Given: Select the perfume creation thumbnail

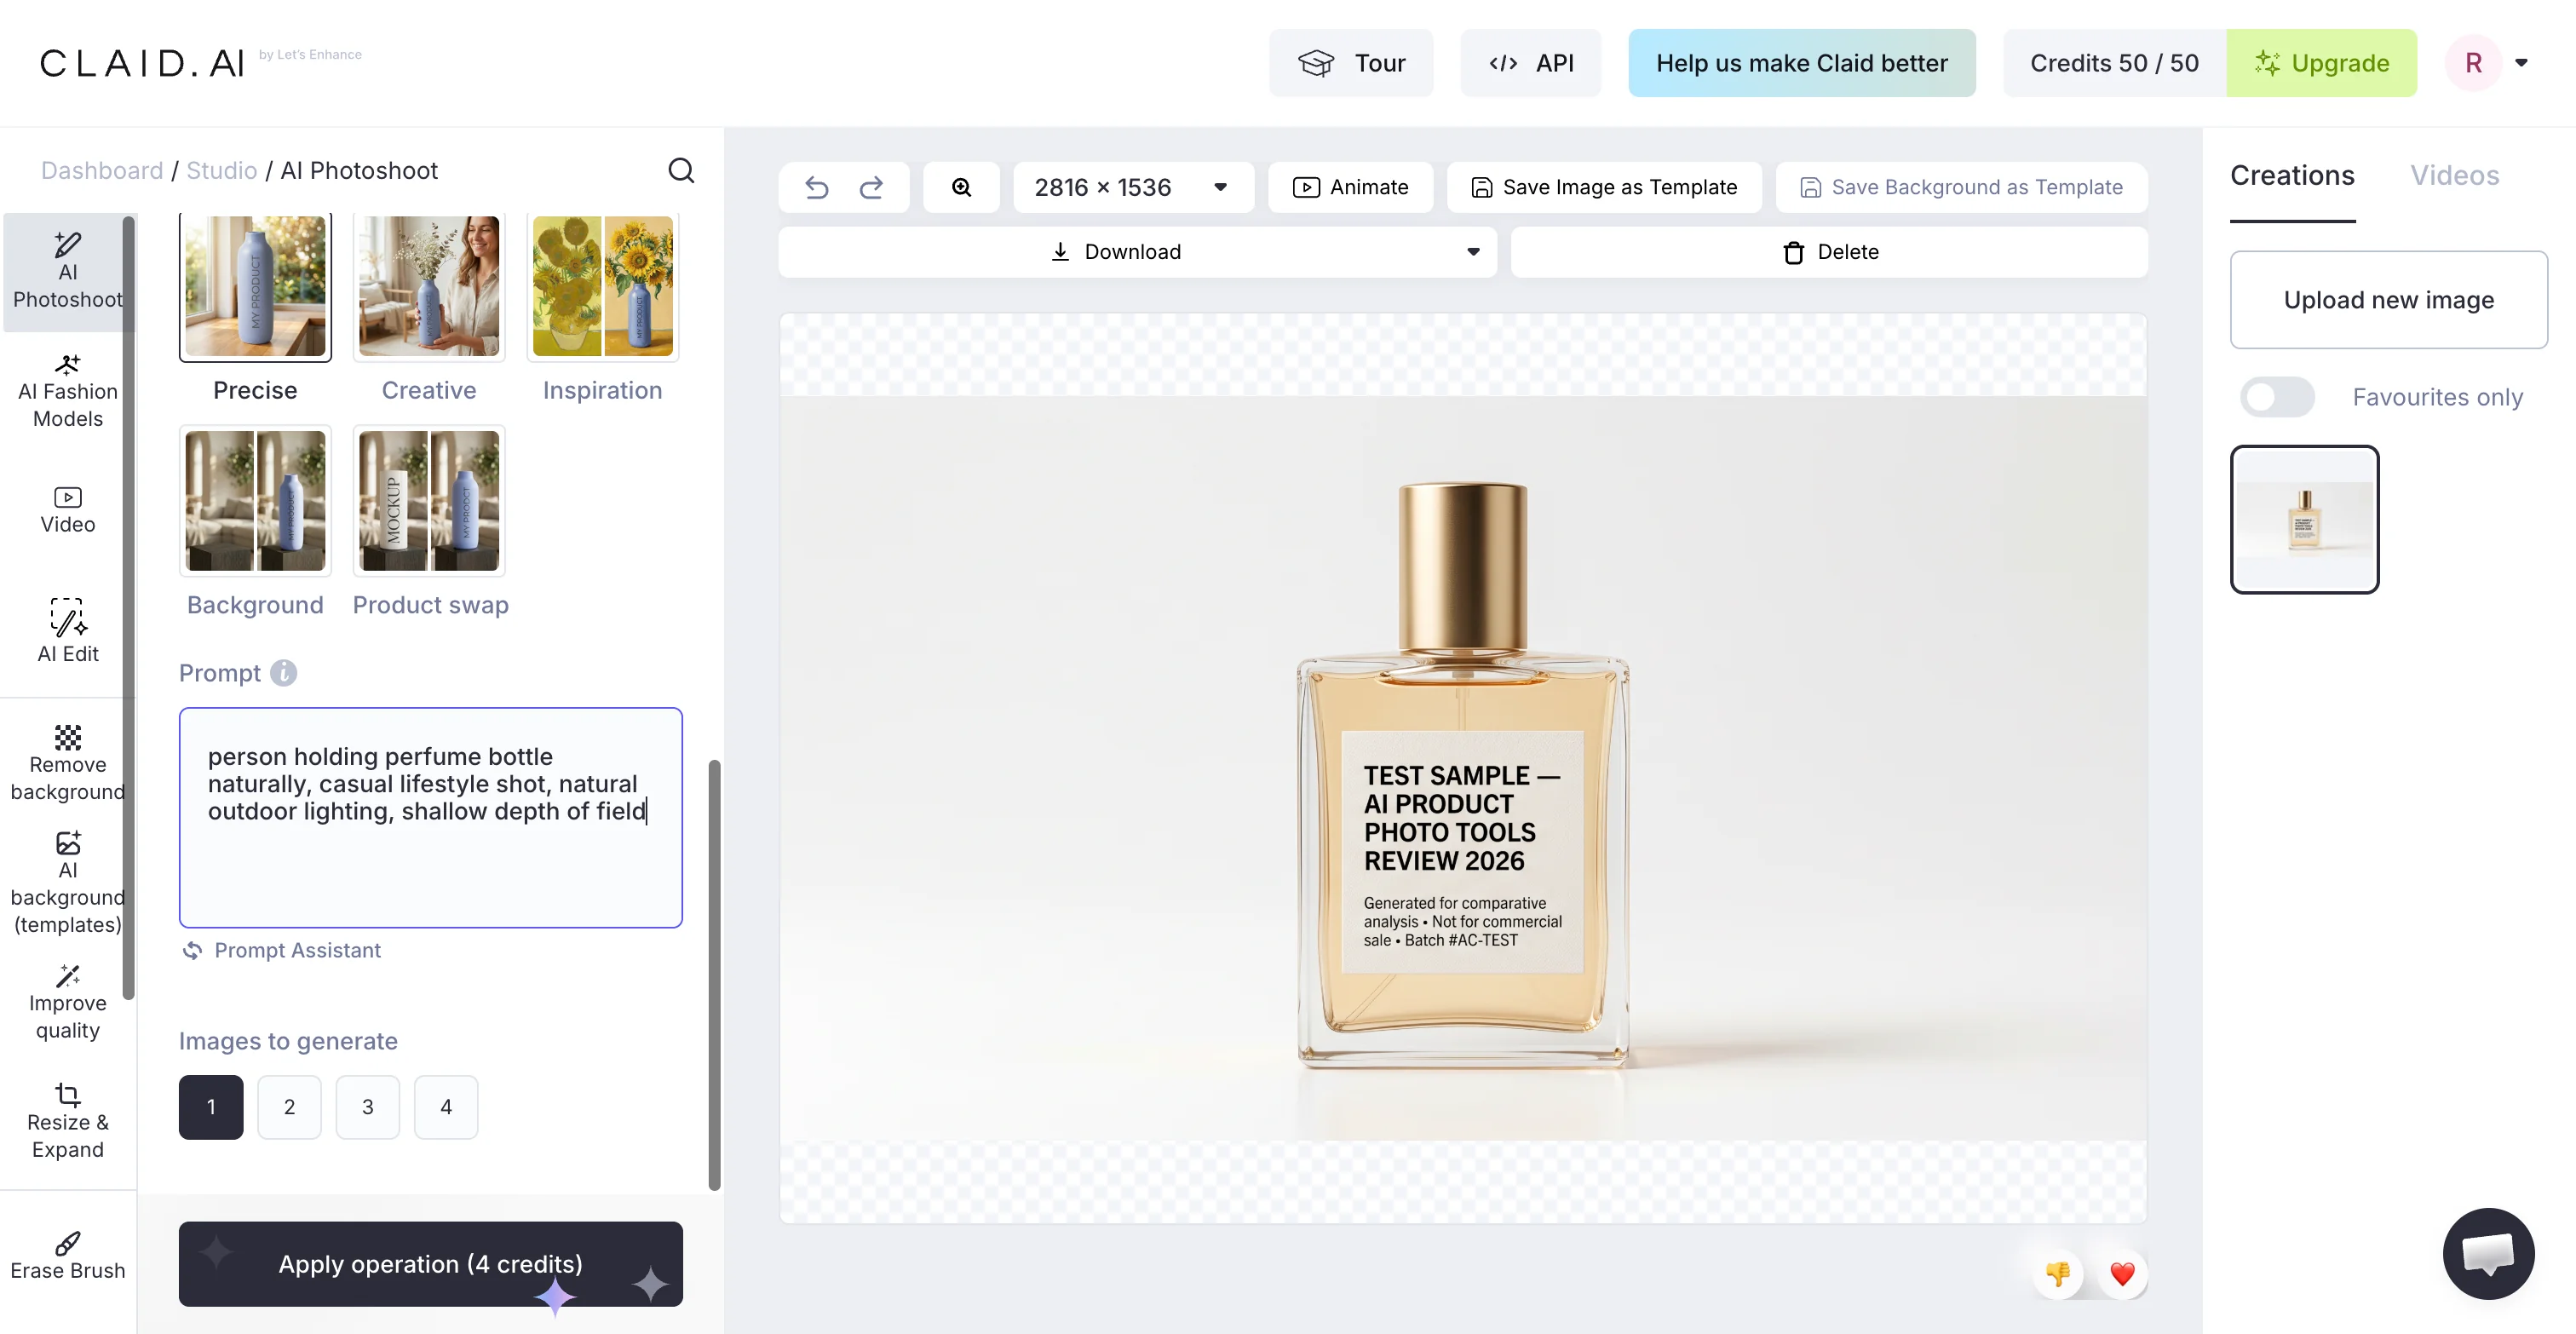Looking at the screenshot, I should (2304, 519).
